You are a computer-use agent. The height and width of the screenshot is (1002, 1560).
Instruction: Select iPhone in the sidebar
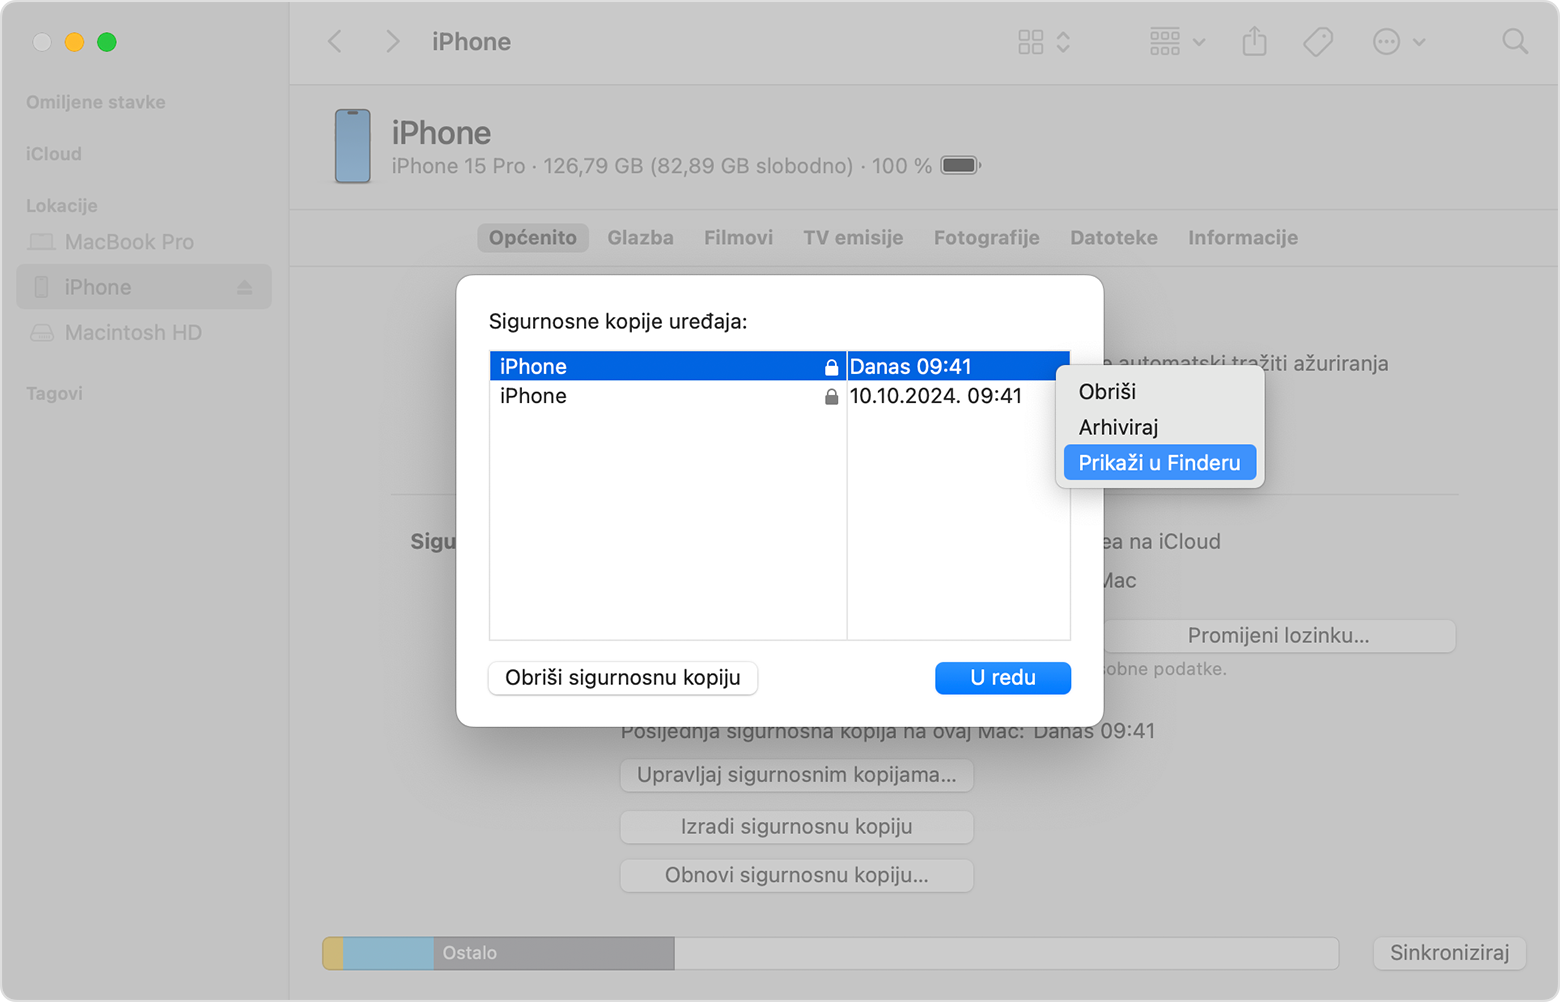144,287
